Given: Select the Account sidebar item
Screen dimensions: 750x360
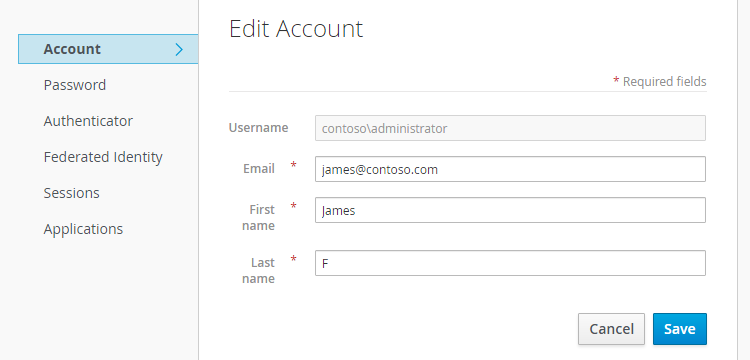Looking at the screenshot, I should tap(108, 49).
